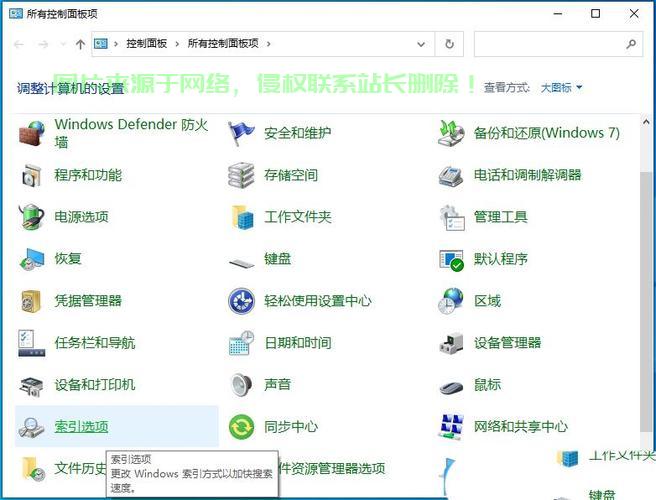This screenshot has height=500, width=656.
Task: Open 索引选项 magnifier icon
Action: pos(31,427)
